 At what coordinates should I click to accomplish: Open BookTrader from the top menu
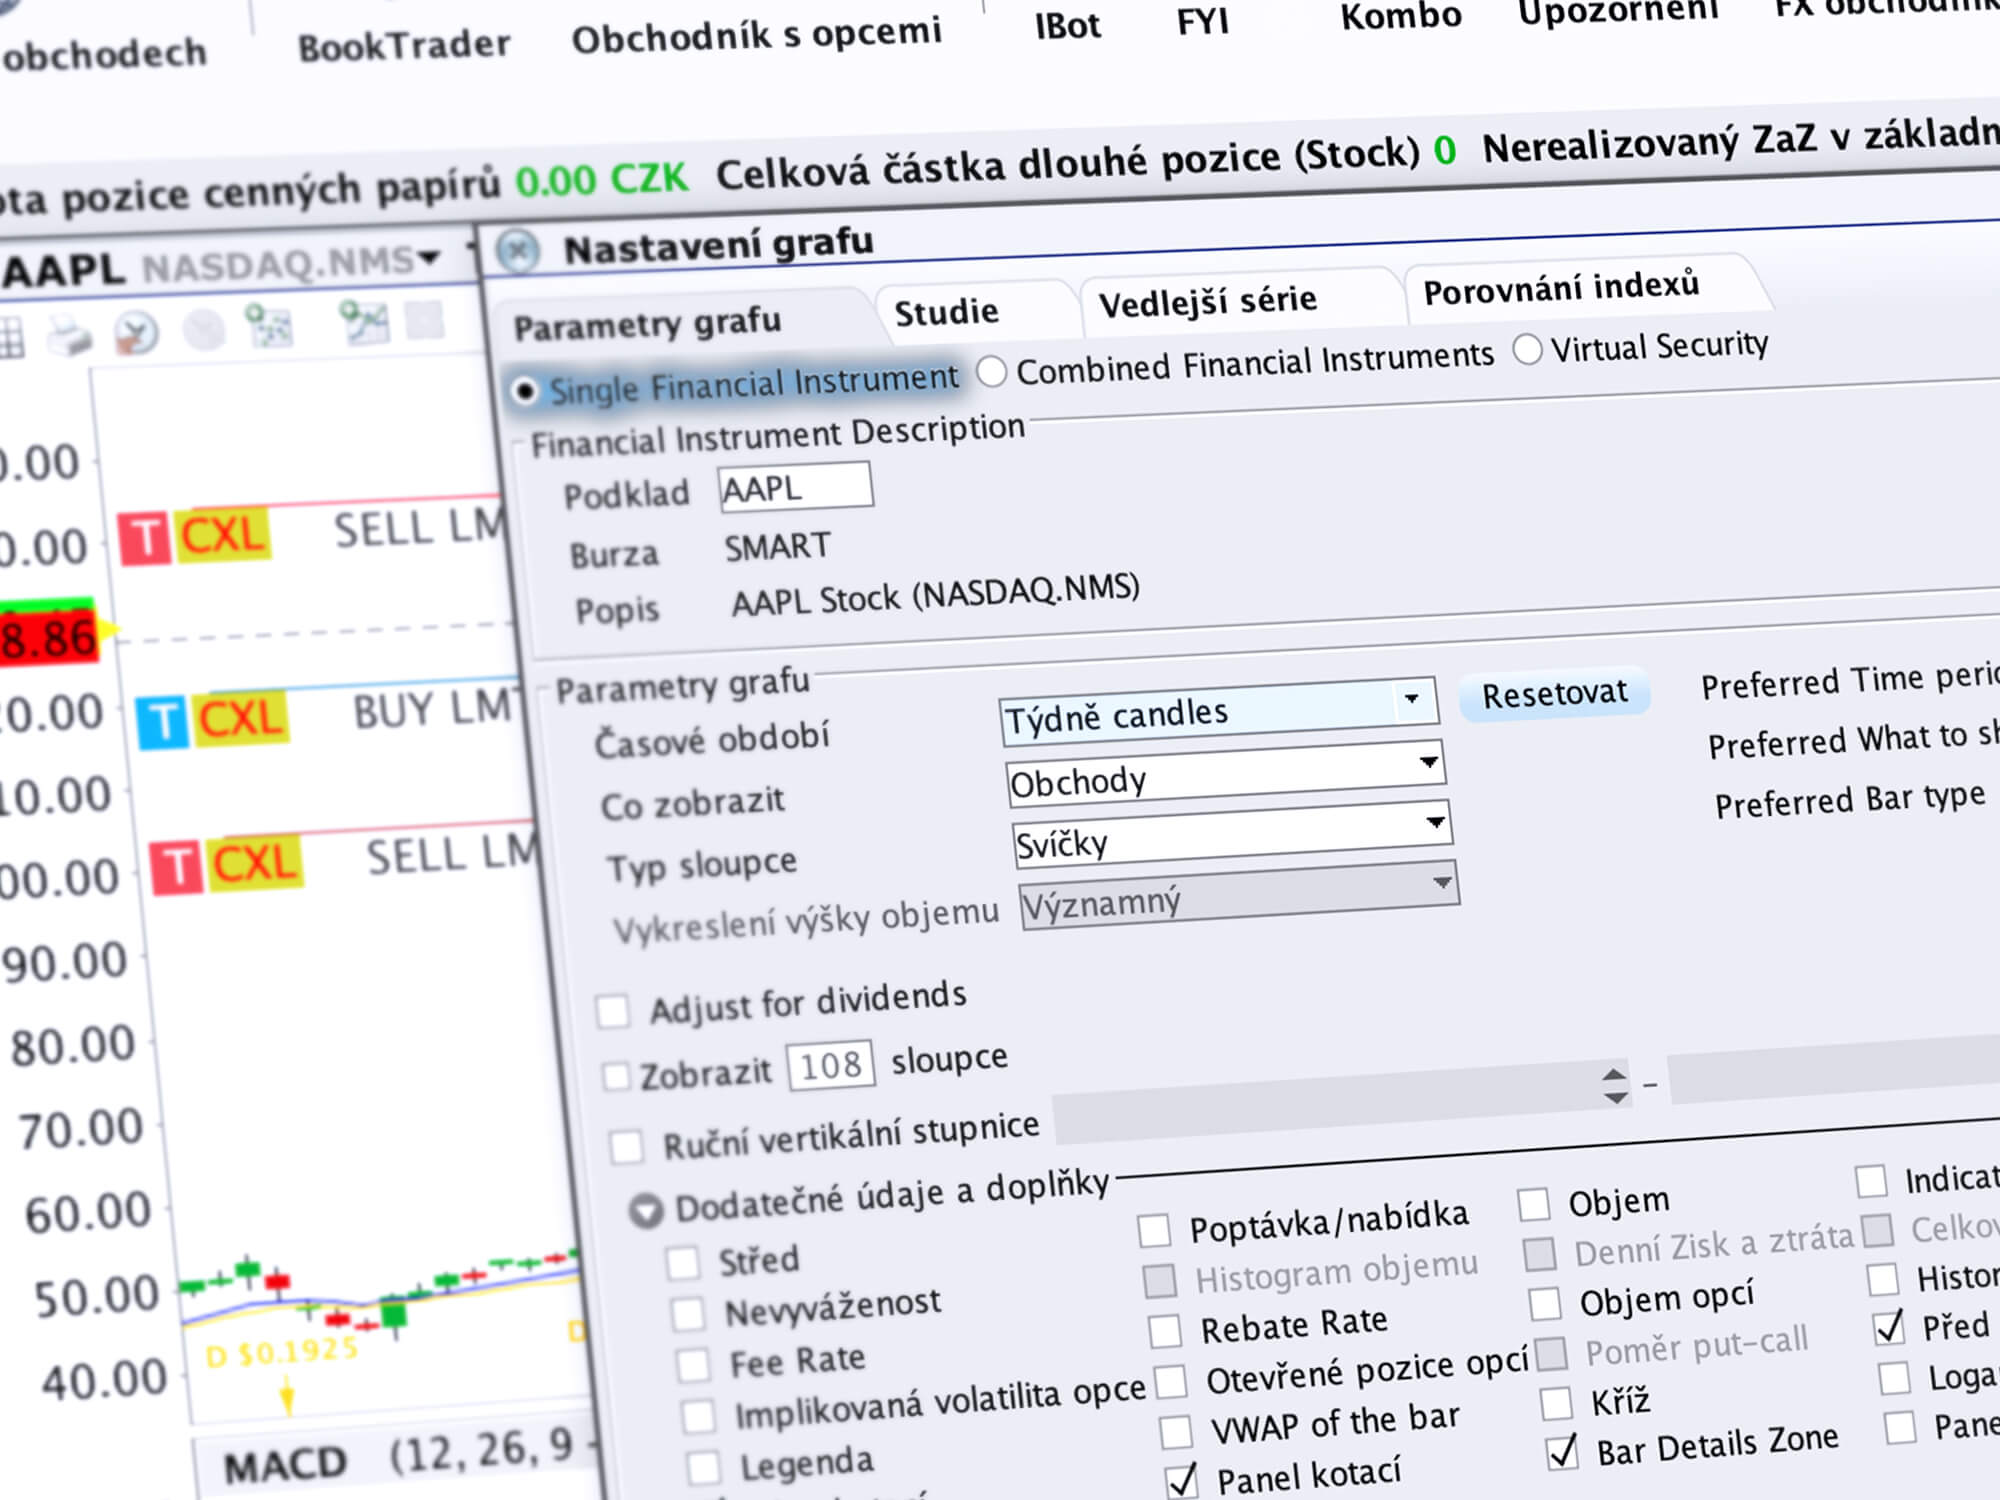click(404, 46)
